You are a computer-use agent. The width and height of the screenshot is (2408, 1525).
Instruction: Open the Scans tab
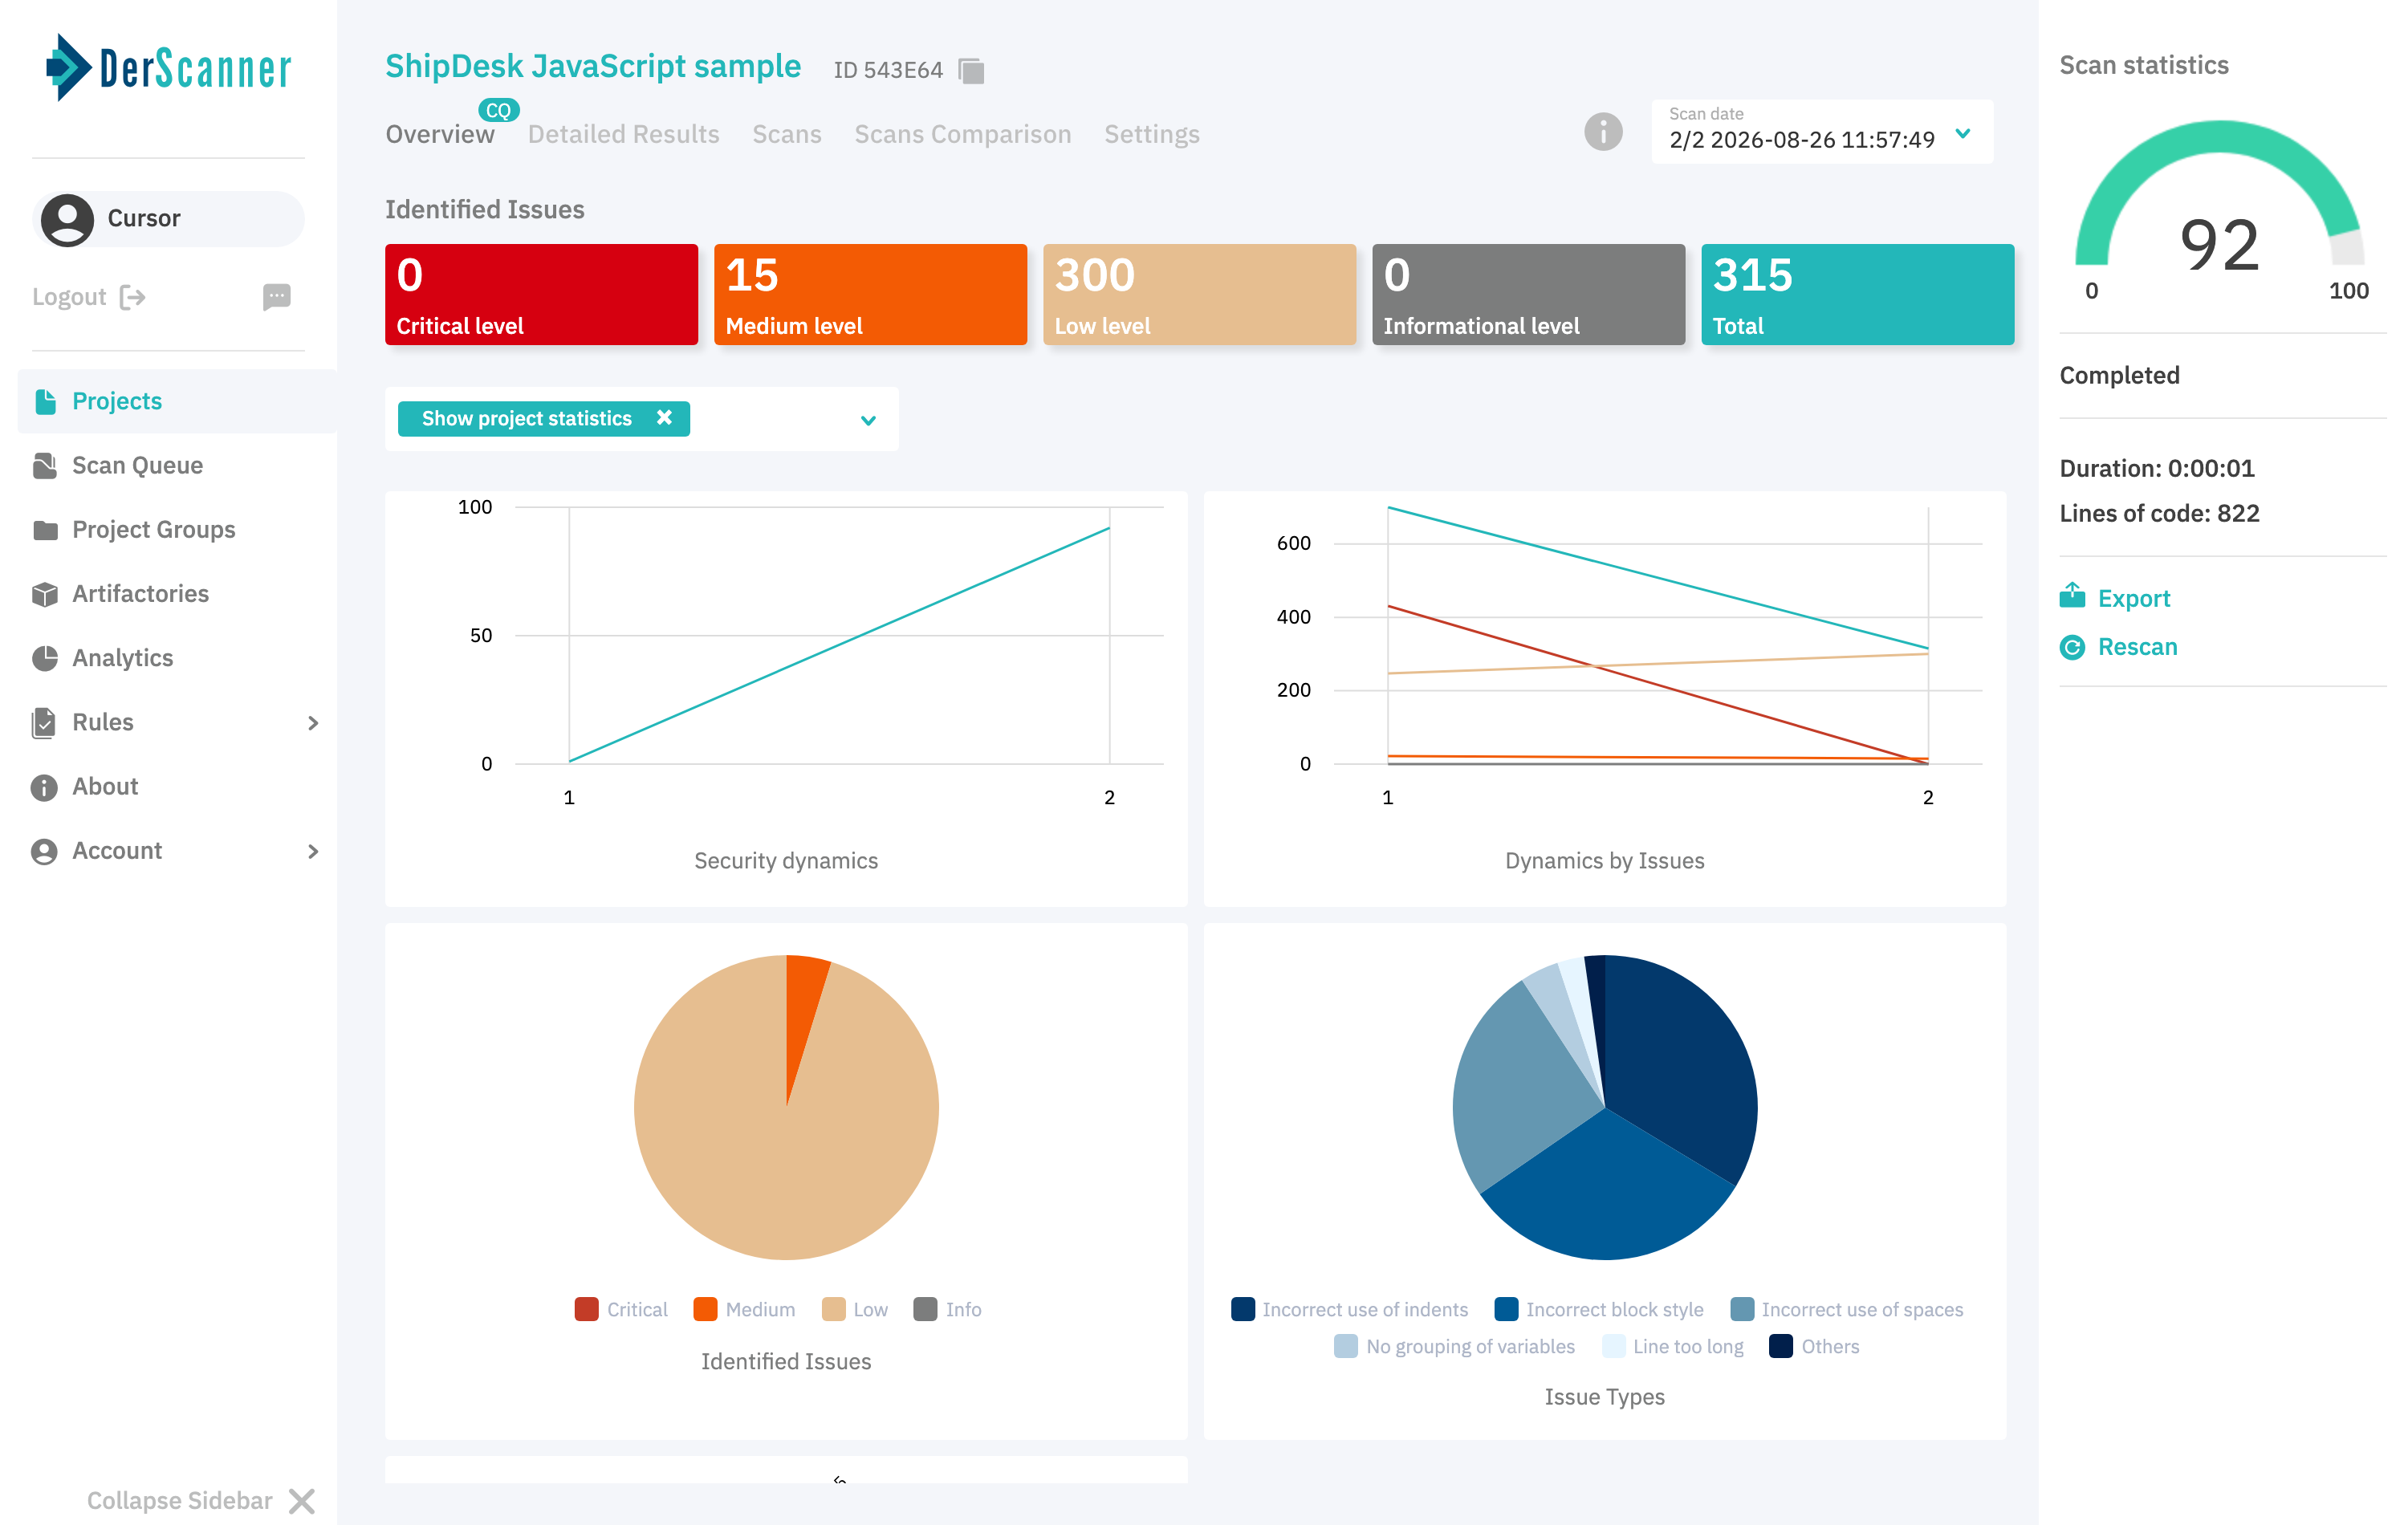point(786,134)
